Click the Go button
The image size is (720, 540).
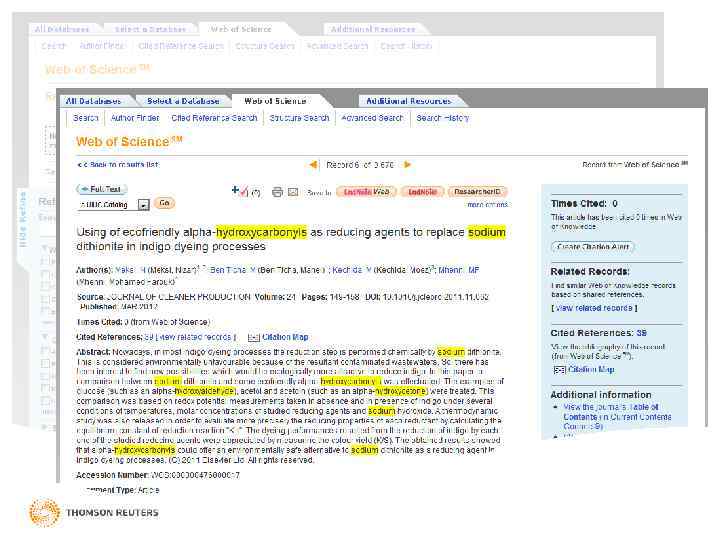164,203
